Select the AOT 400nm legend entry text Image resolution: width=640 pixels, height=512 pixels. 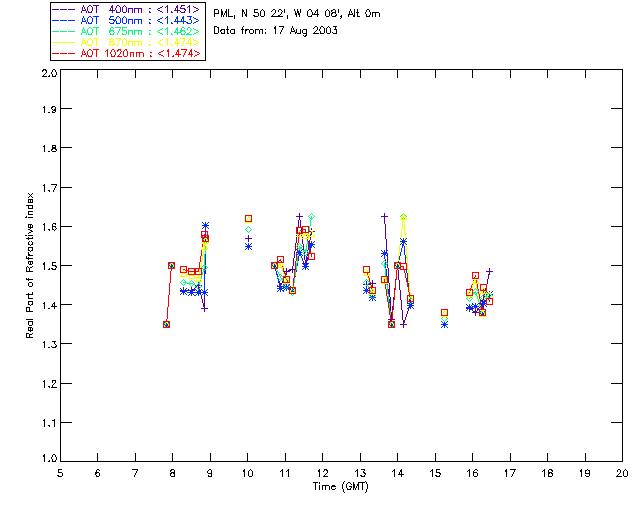140,9
